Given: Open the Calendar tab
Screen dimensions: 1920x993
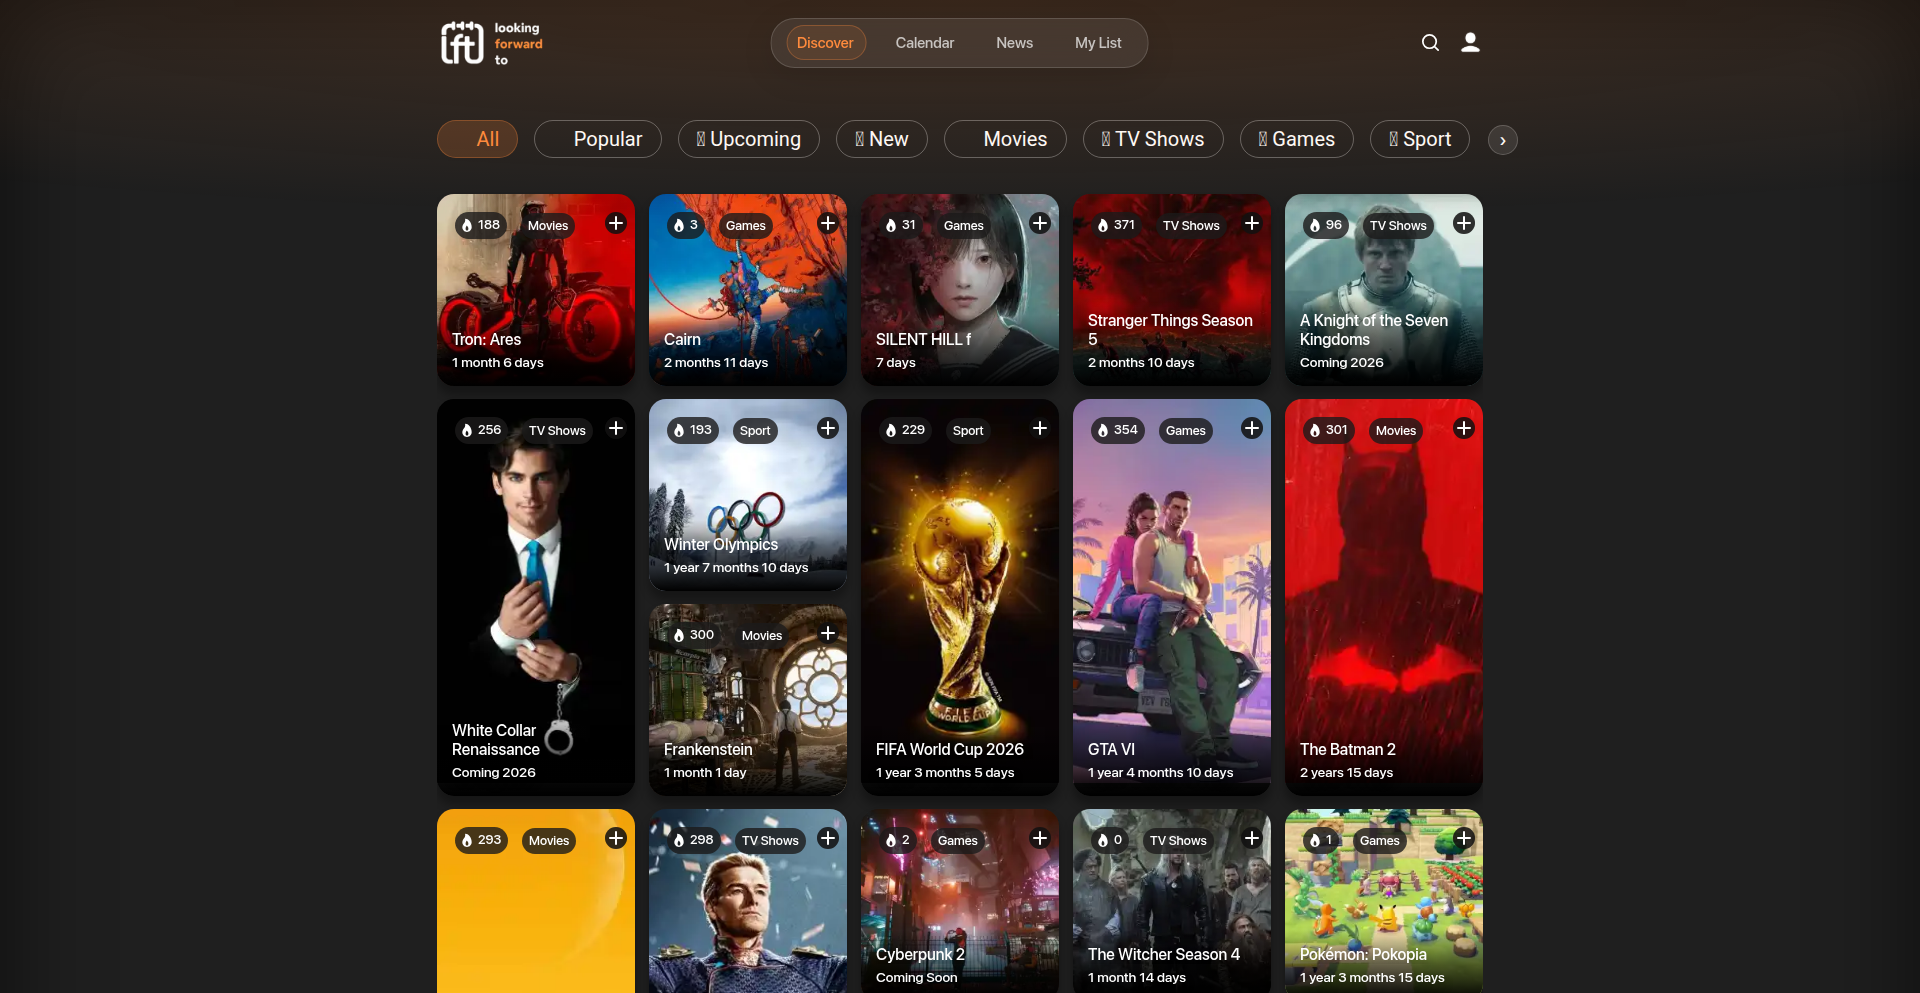Looking at the screenshot, I should point(925,43).
